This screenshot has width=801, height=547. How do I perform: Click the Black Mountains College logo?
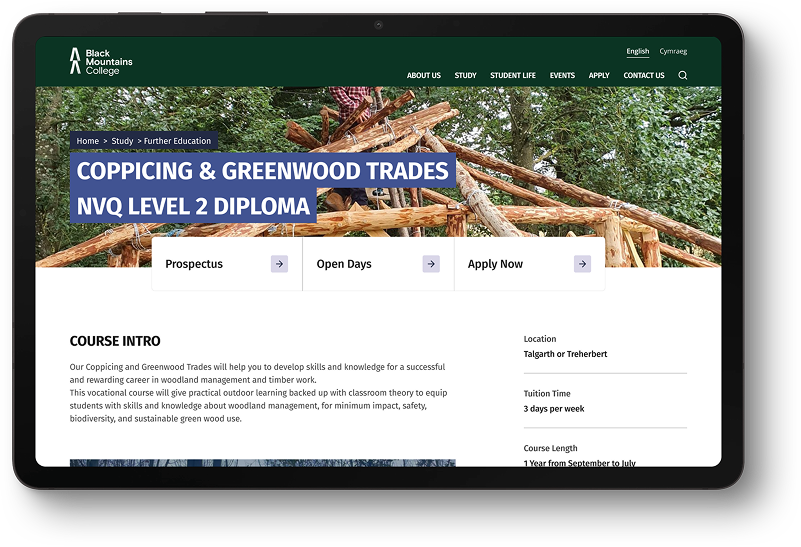coord(100,62)
